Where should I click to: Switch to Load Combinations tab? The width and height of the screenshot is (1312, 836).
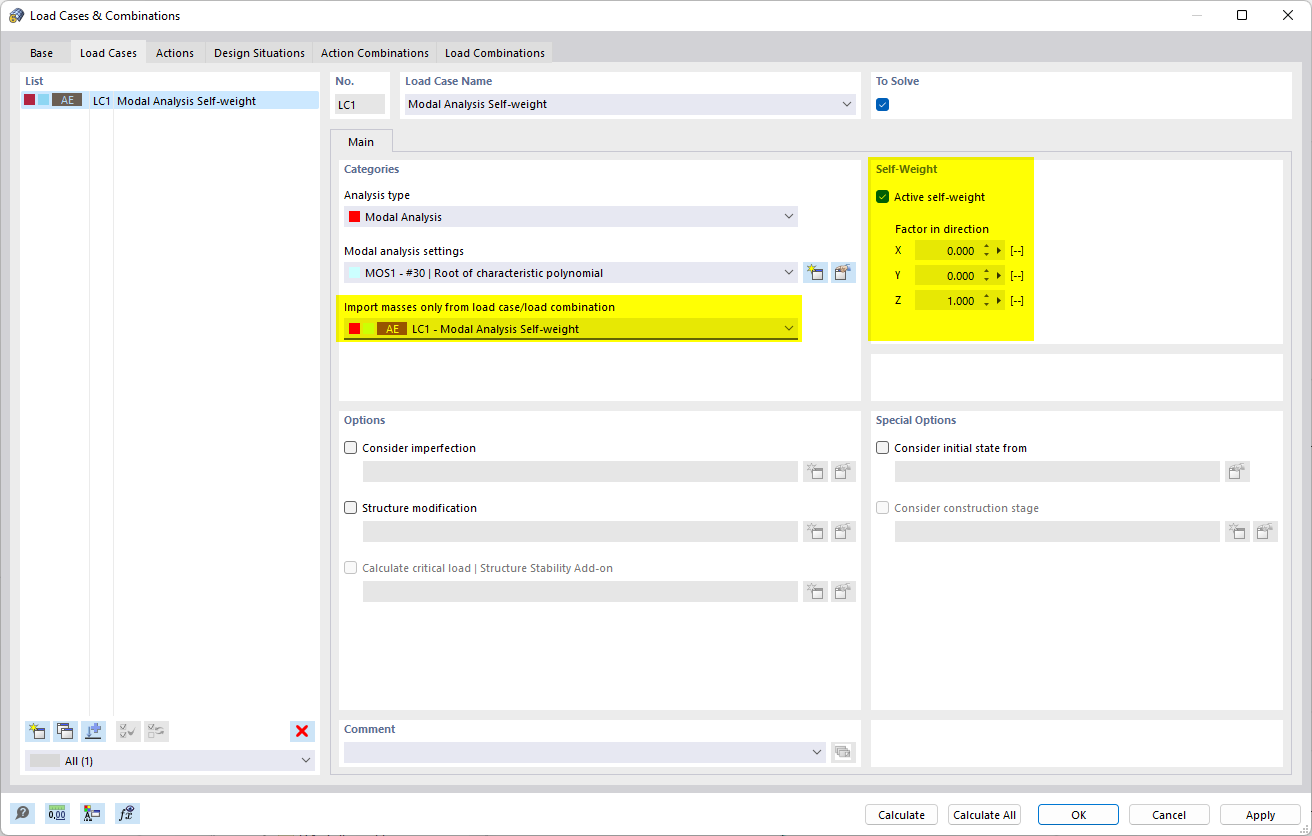pos(495,53)
